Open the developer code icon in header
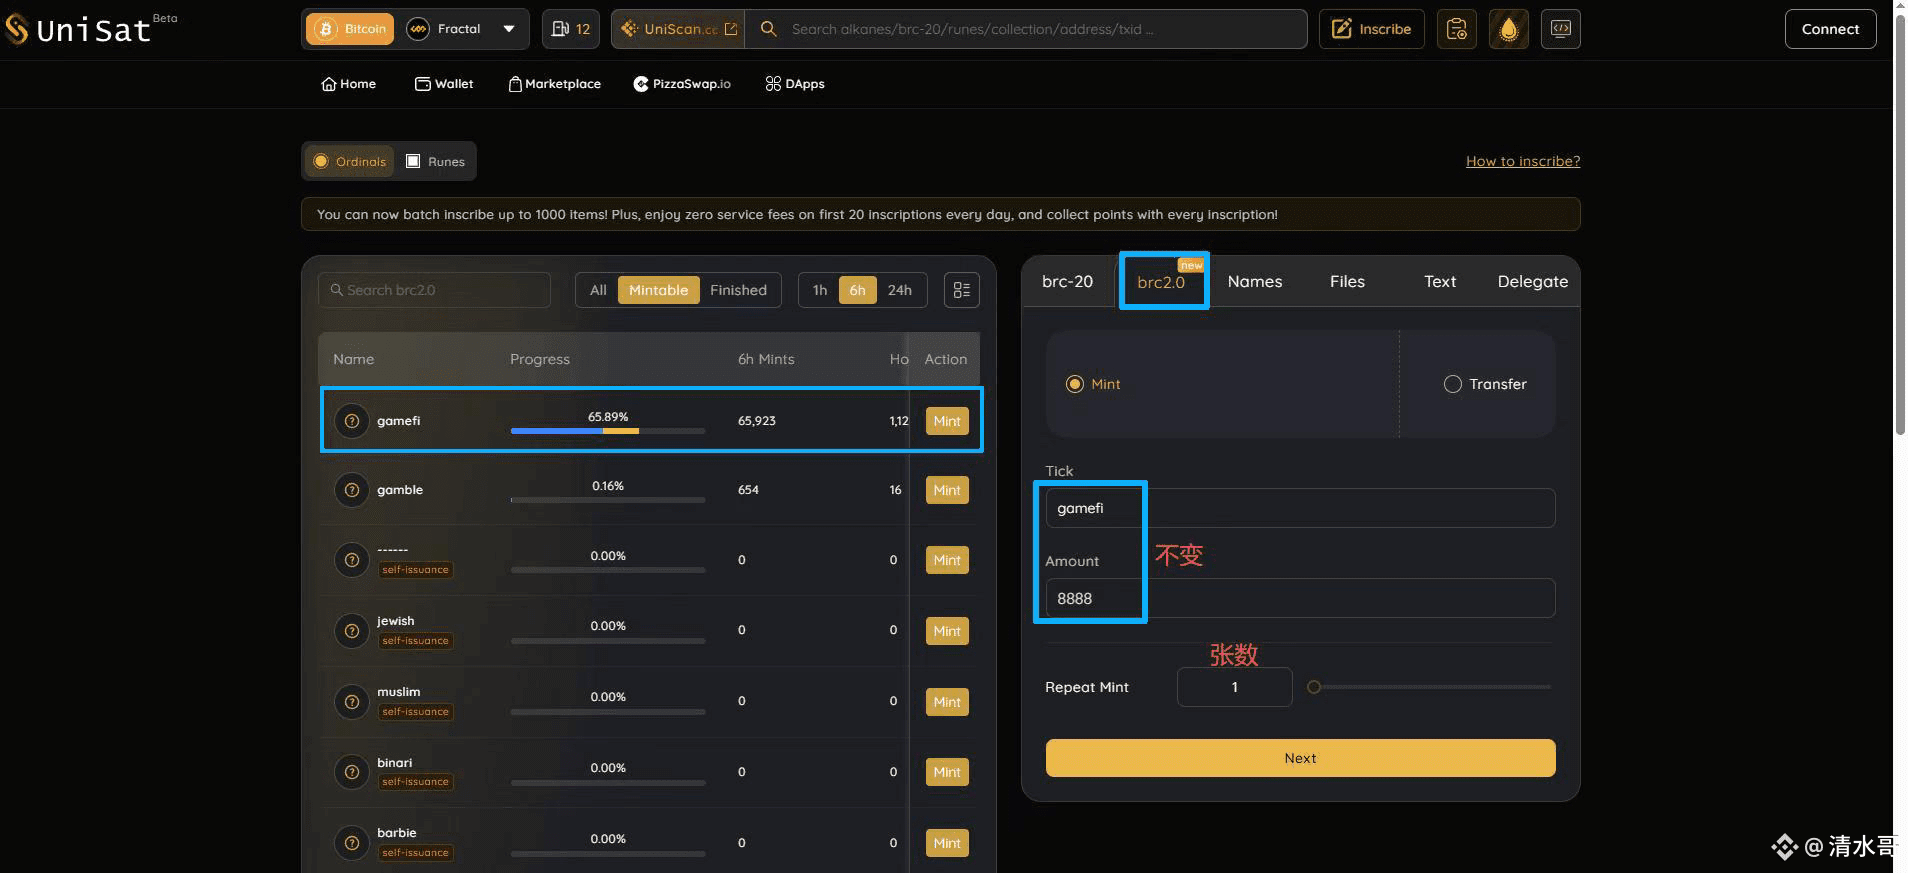The width and height of the screenshot is (1908, 873). (x=1561, y=29)
